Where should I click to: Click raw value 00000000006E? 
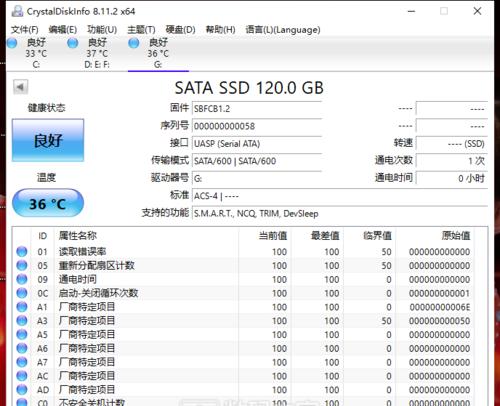(440, 307)
